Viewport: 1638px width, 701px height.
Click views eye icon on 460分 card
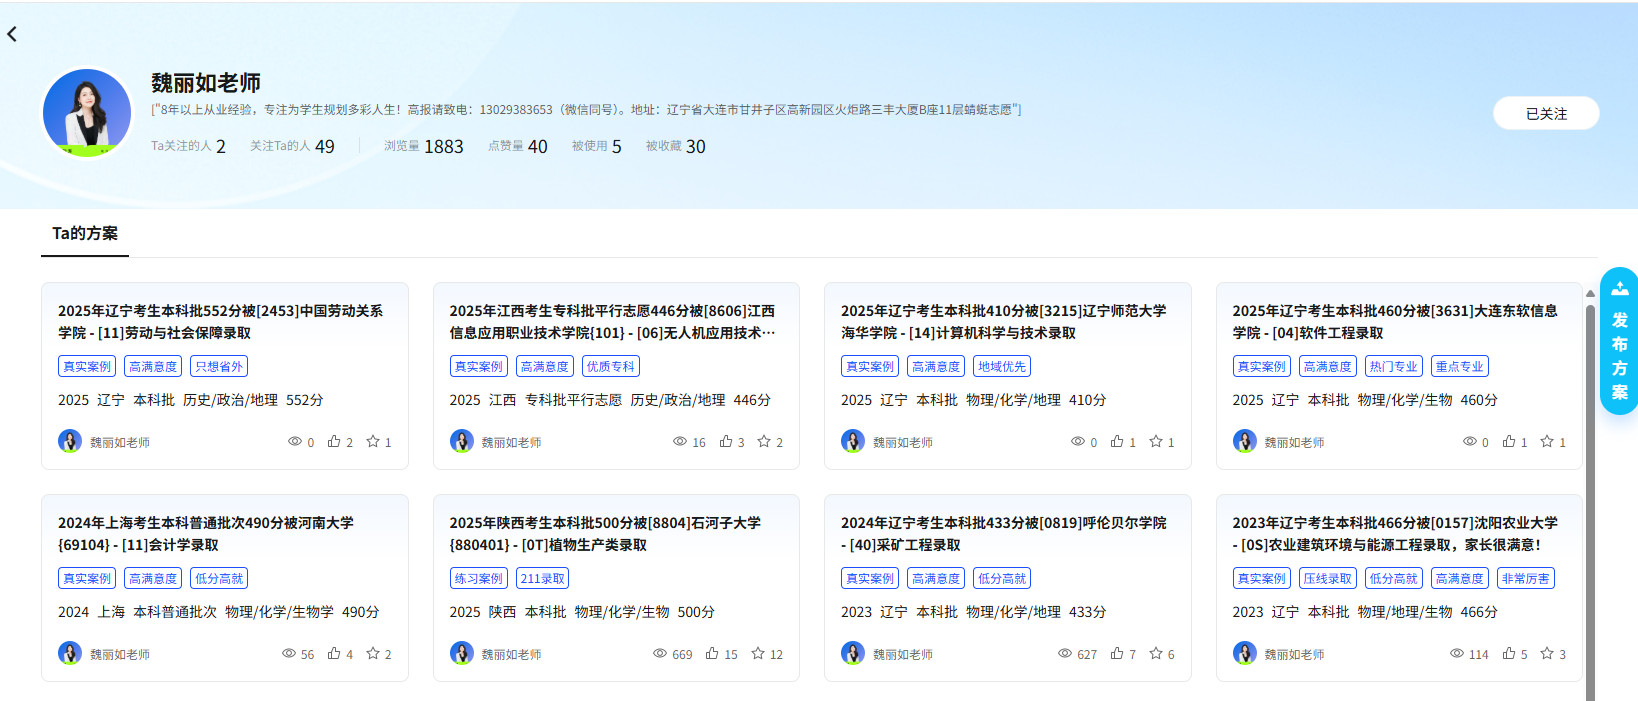[x=1470, y=441]
